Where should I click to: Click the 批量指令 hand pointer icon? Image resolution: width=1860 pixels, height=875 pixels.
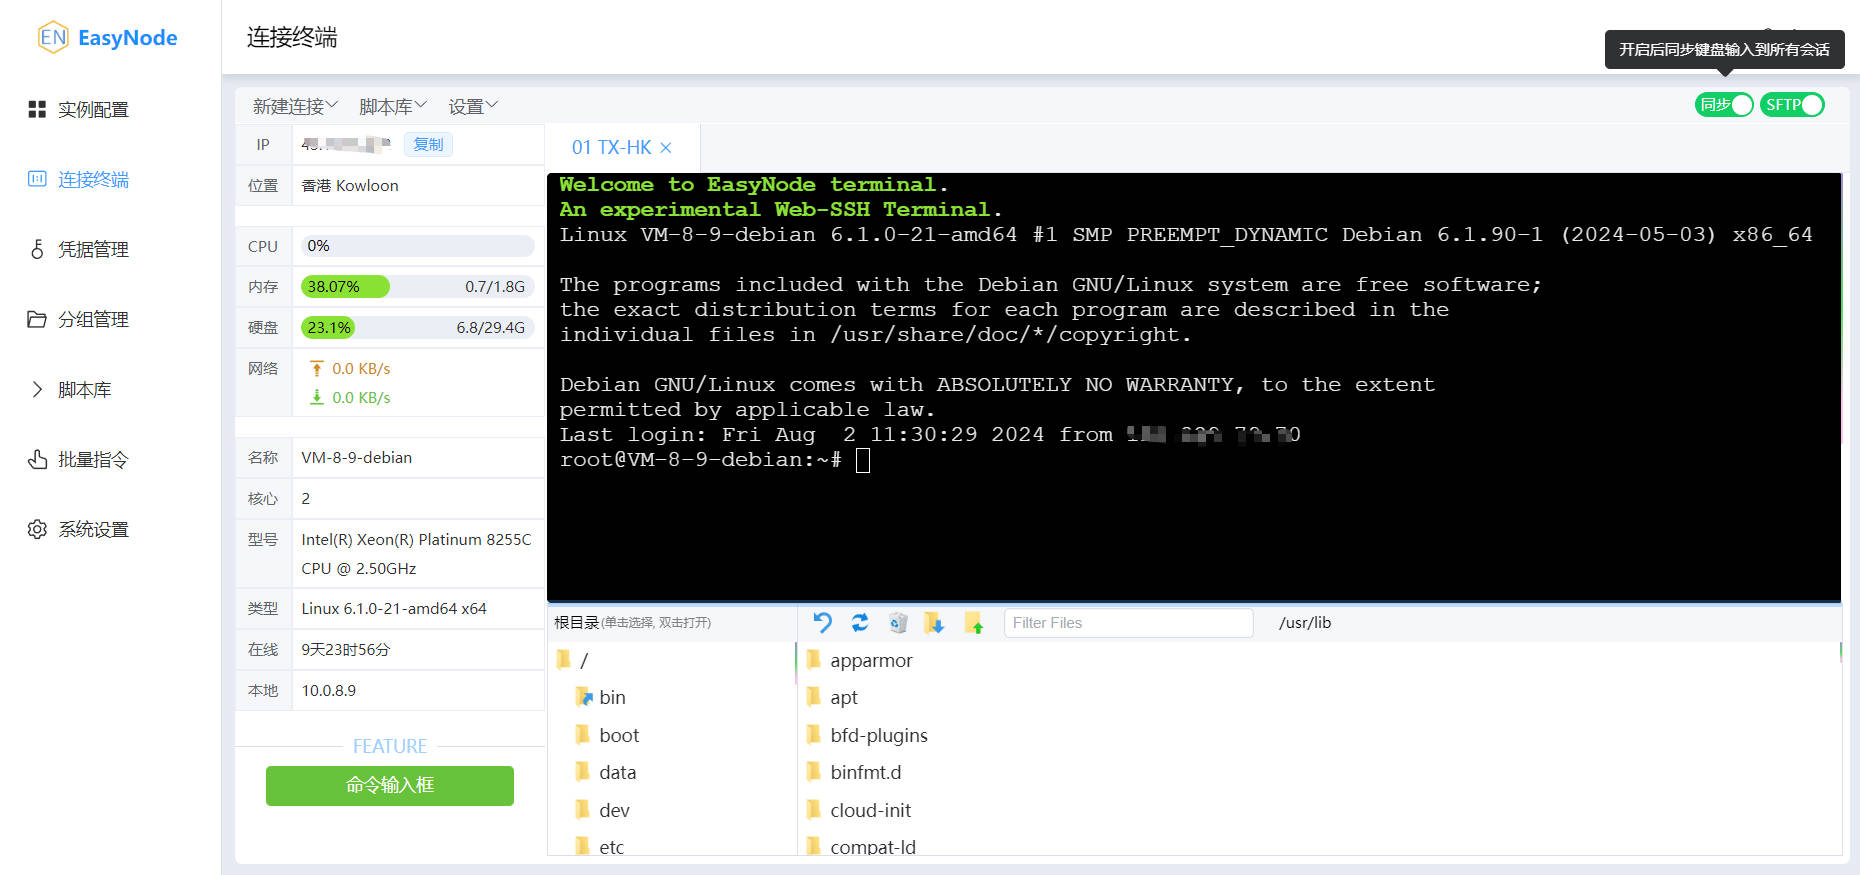pos(37,459)
